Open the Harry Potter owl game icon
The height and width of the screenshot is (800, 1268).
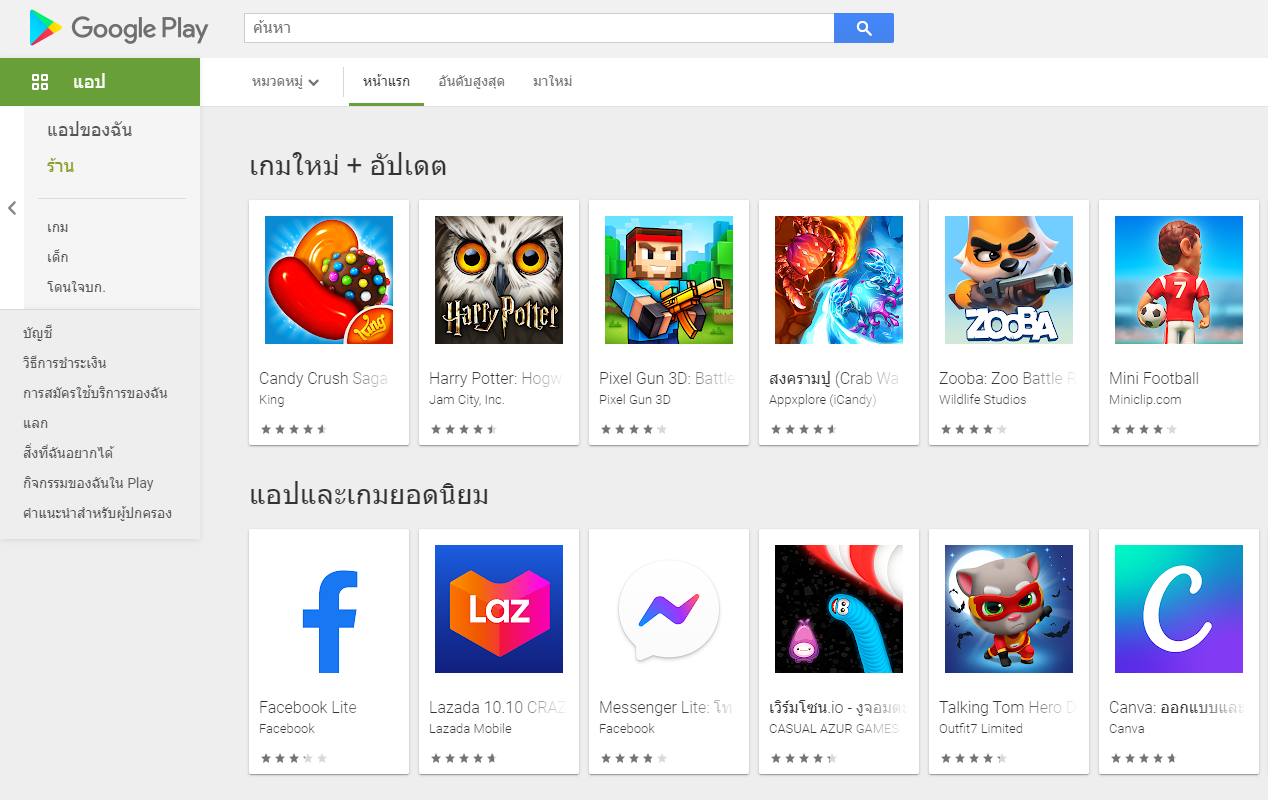point(499,280)
